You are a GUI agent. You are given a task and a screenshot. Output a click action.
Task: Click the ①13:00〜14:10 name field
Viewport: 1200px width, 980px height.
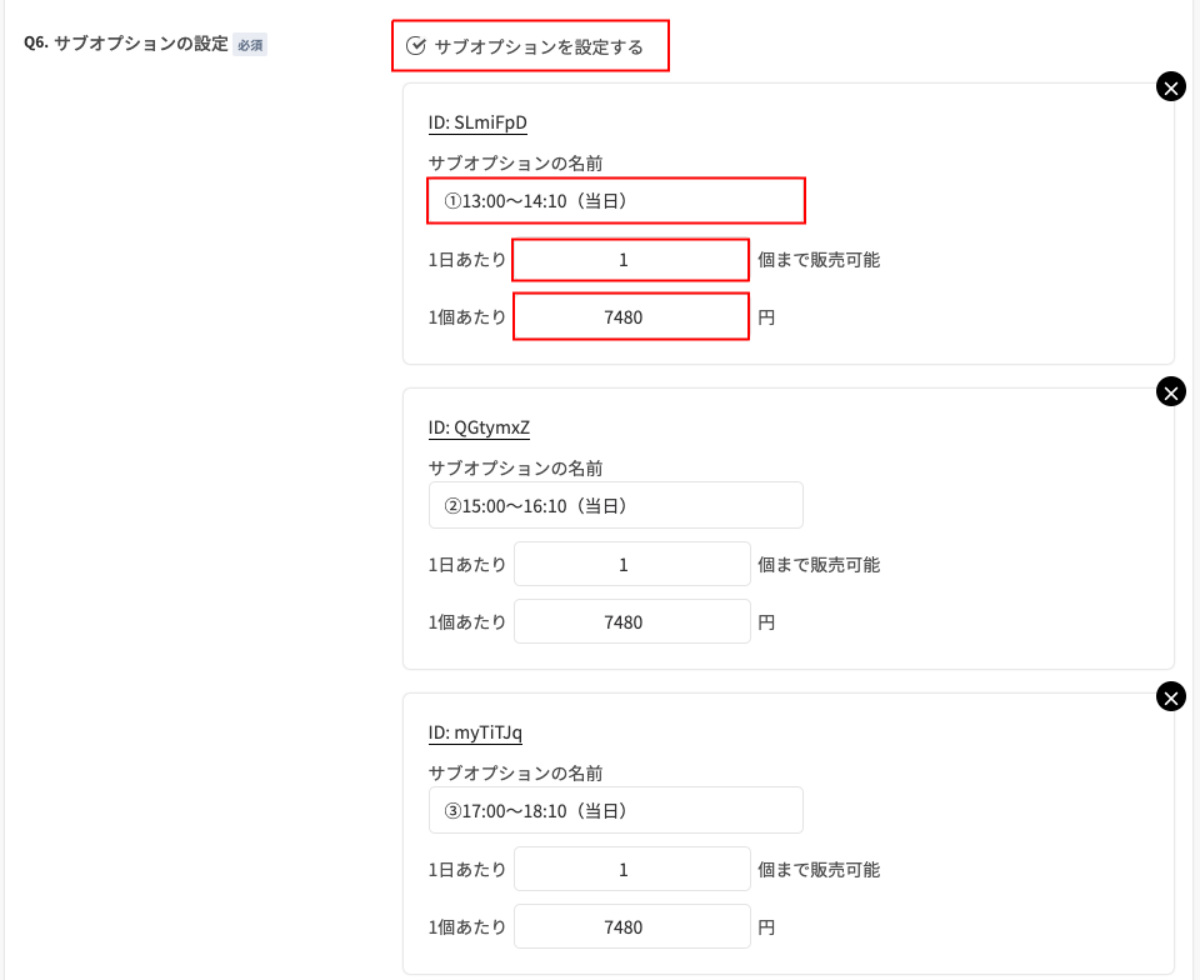pyautogui.click(x=616, y=201)
